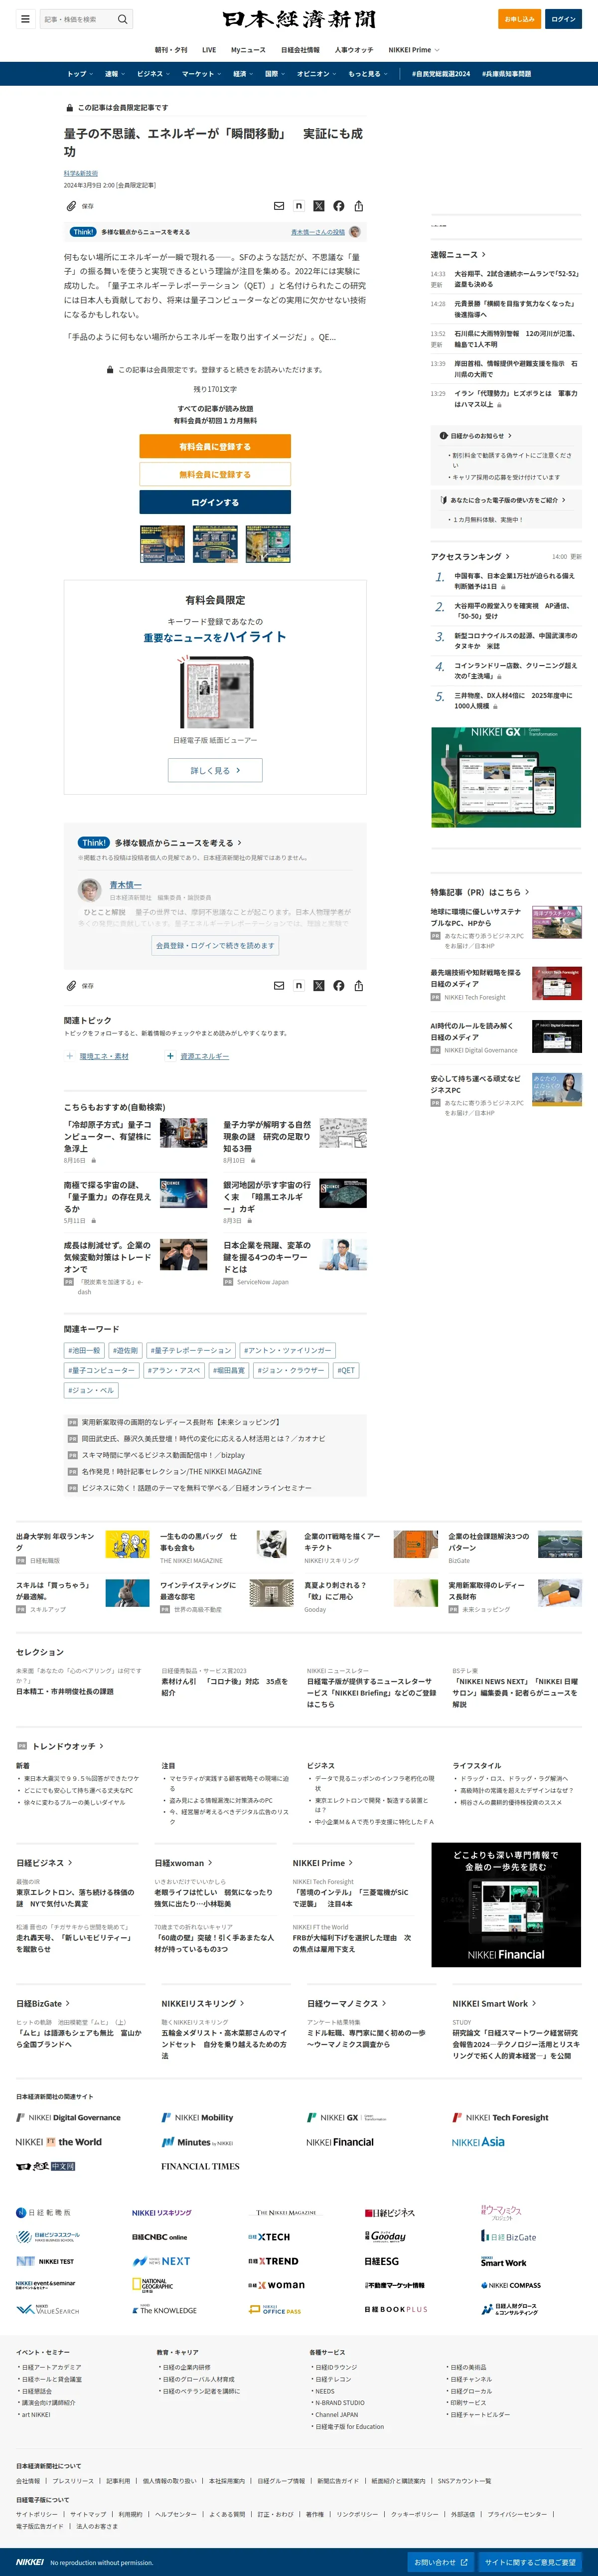Click 有料会員に登録する button
Viewport: 598px width, 2576px height.
coord(215,446)
